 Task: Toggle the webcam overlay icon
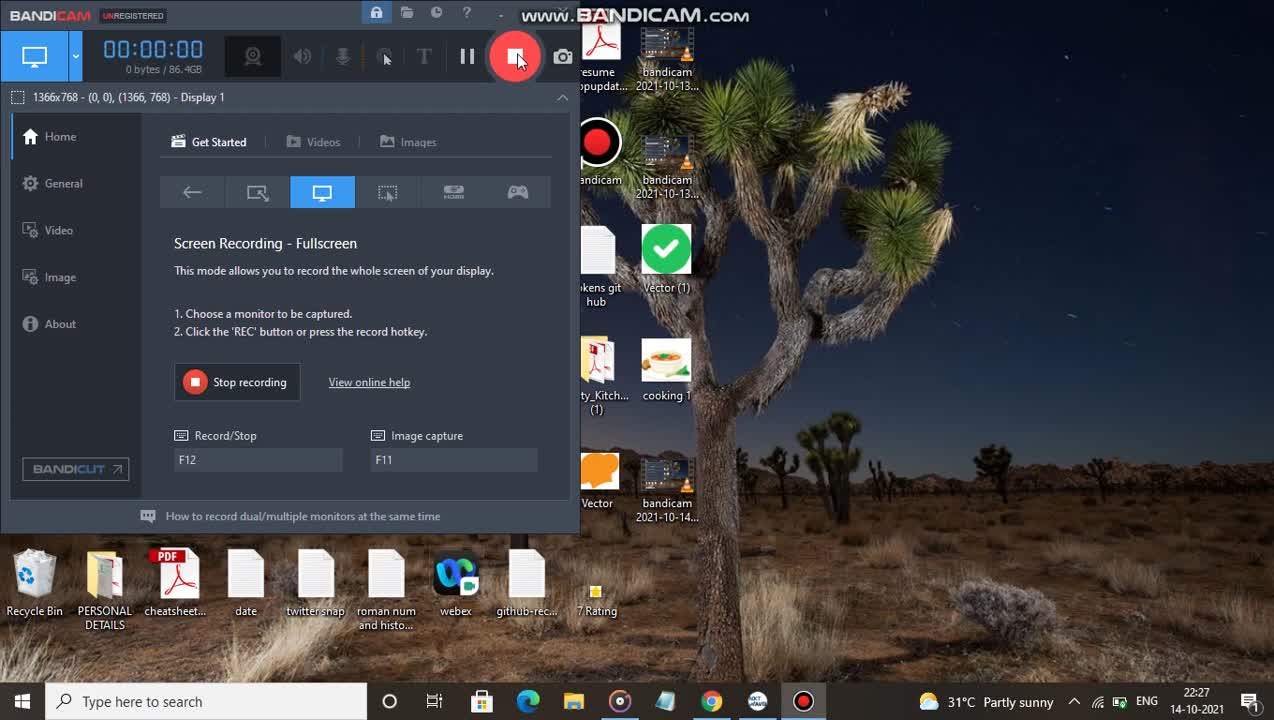pyautogui.click(x=253, y=57)
